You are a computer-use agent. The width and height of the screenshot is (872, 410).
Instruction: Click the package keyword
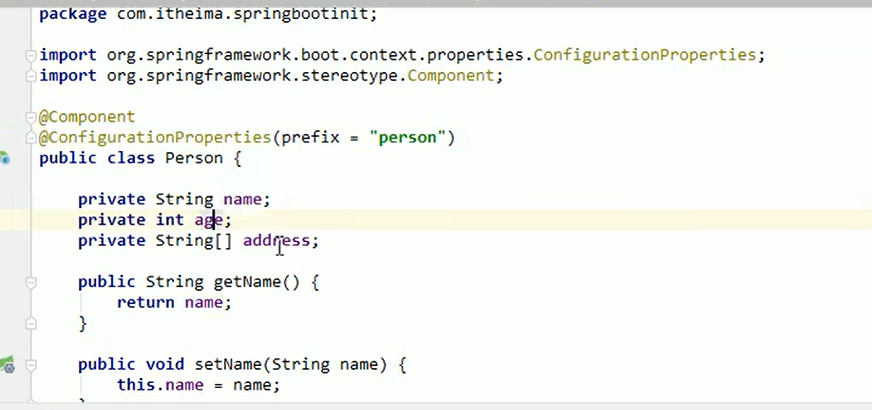coord(73,14)
